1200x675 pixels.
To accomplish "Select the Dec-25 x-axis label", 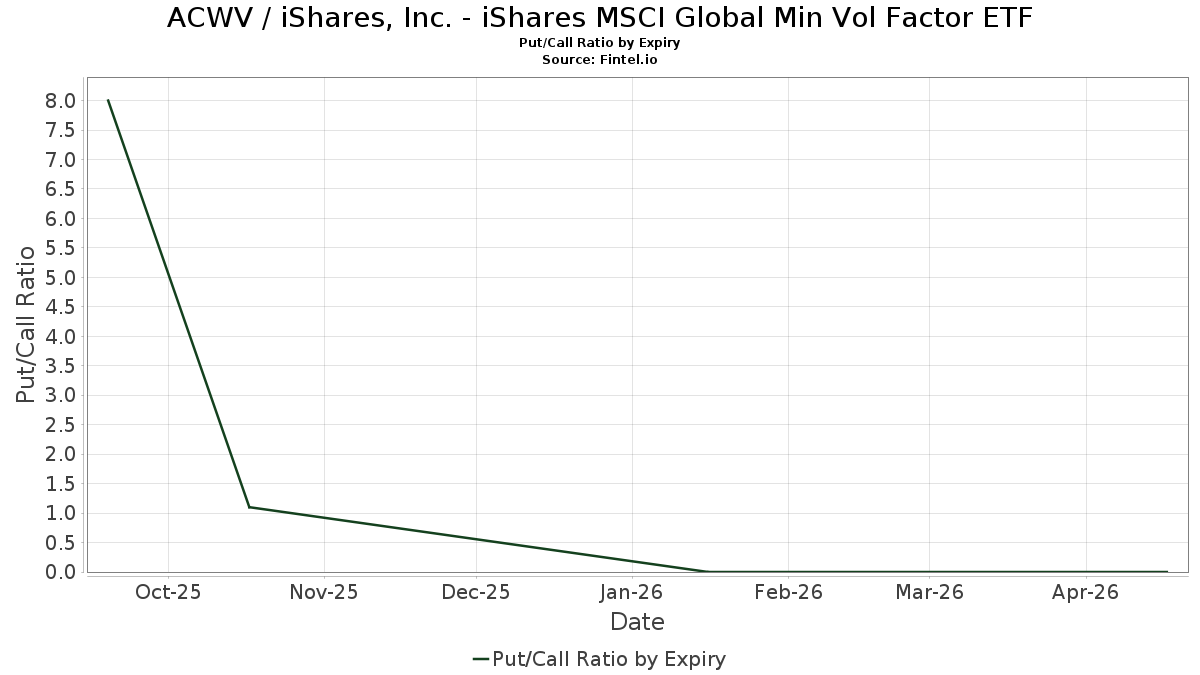I will (477, 592).
